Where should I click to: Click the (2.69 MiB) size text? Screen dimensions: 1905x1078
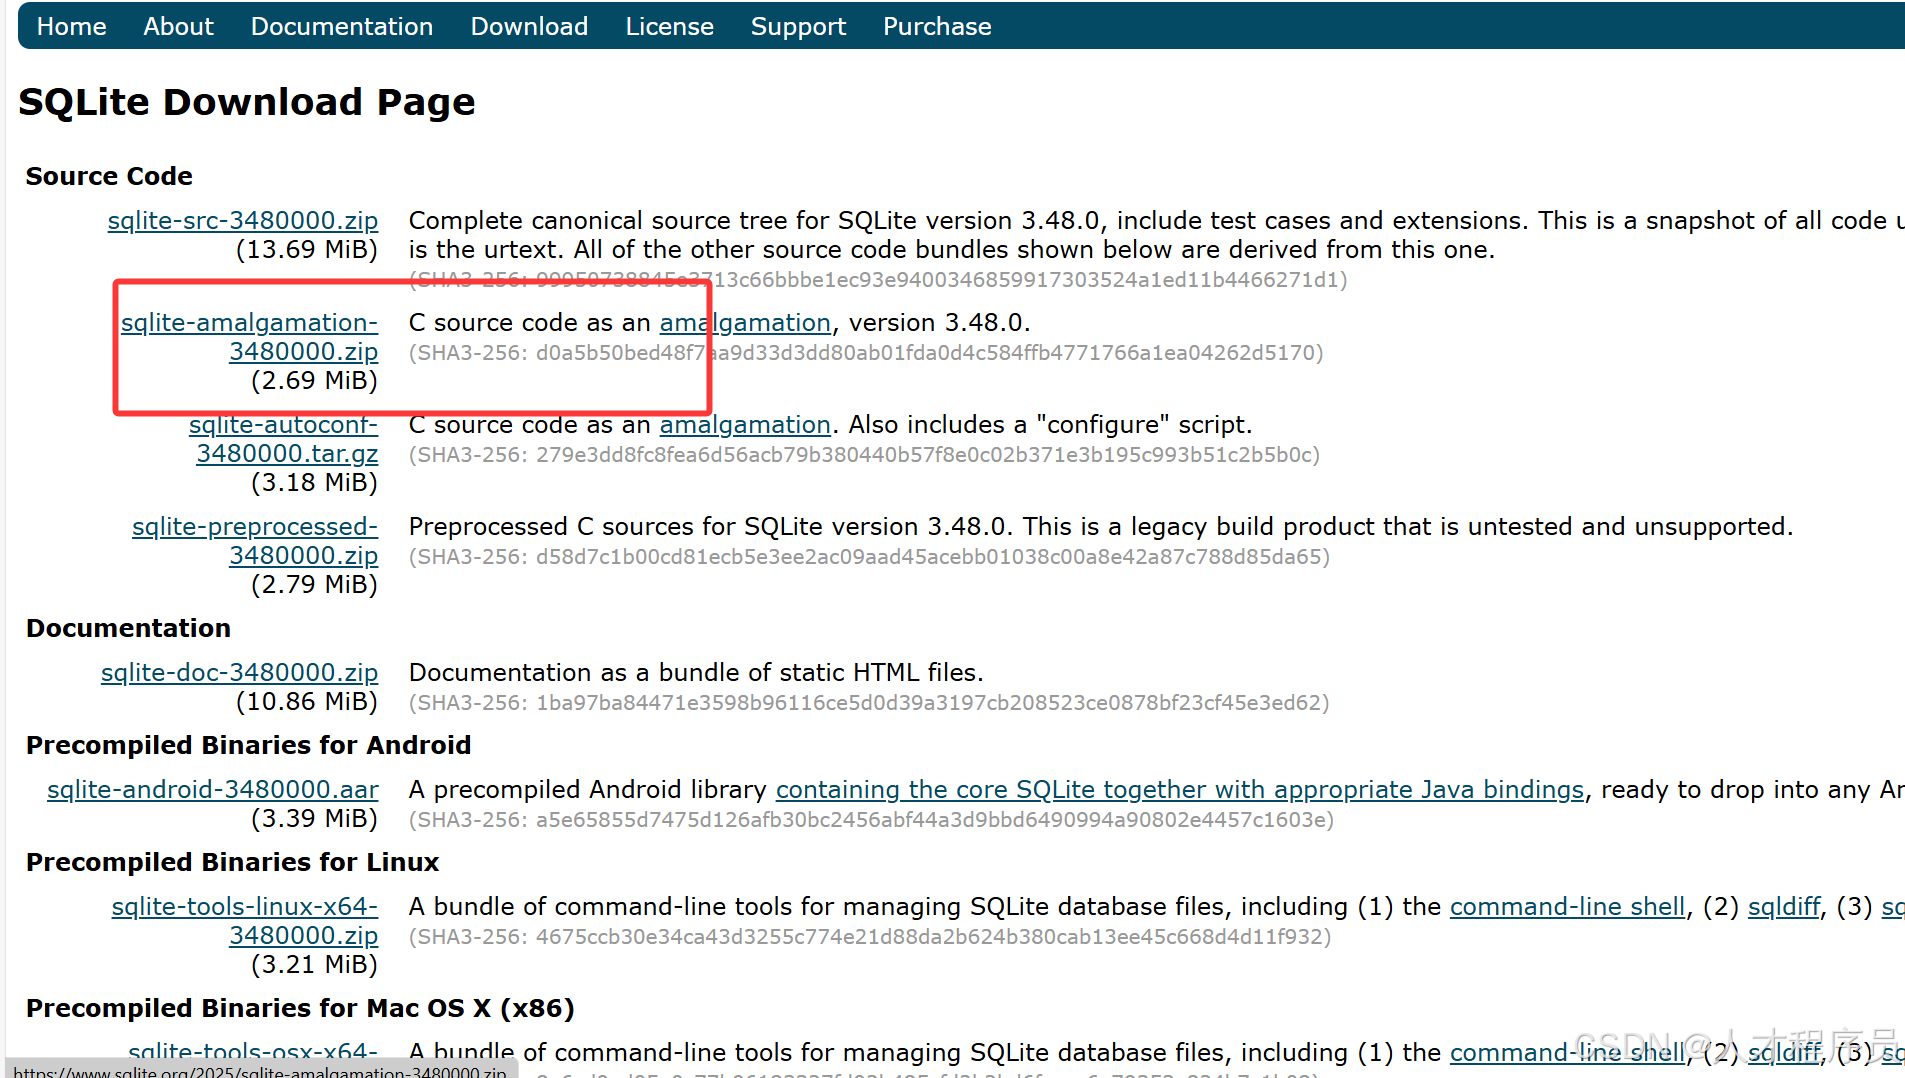click(314, 381)
